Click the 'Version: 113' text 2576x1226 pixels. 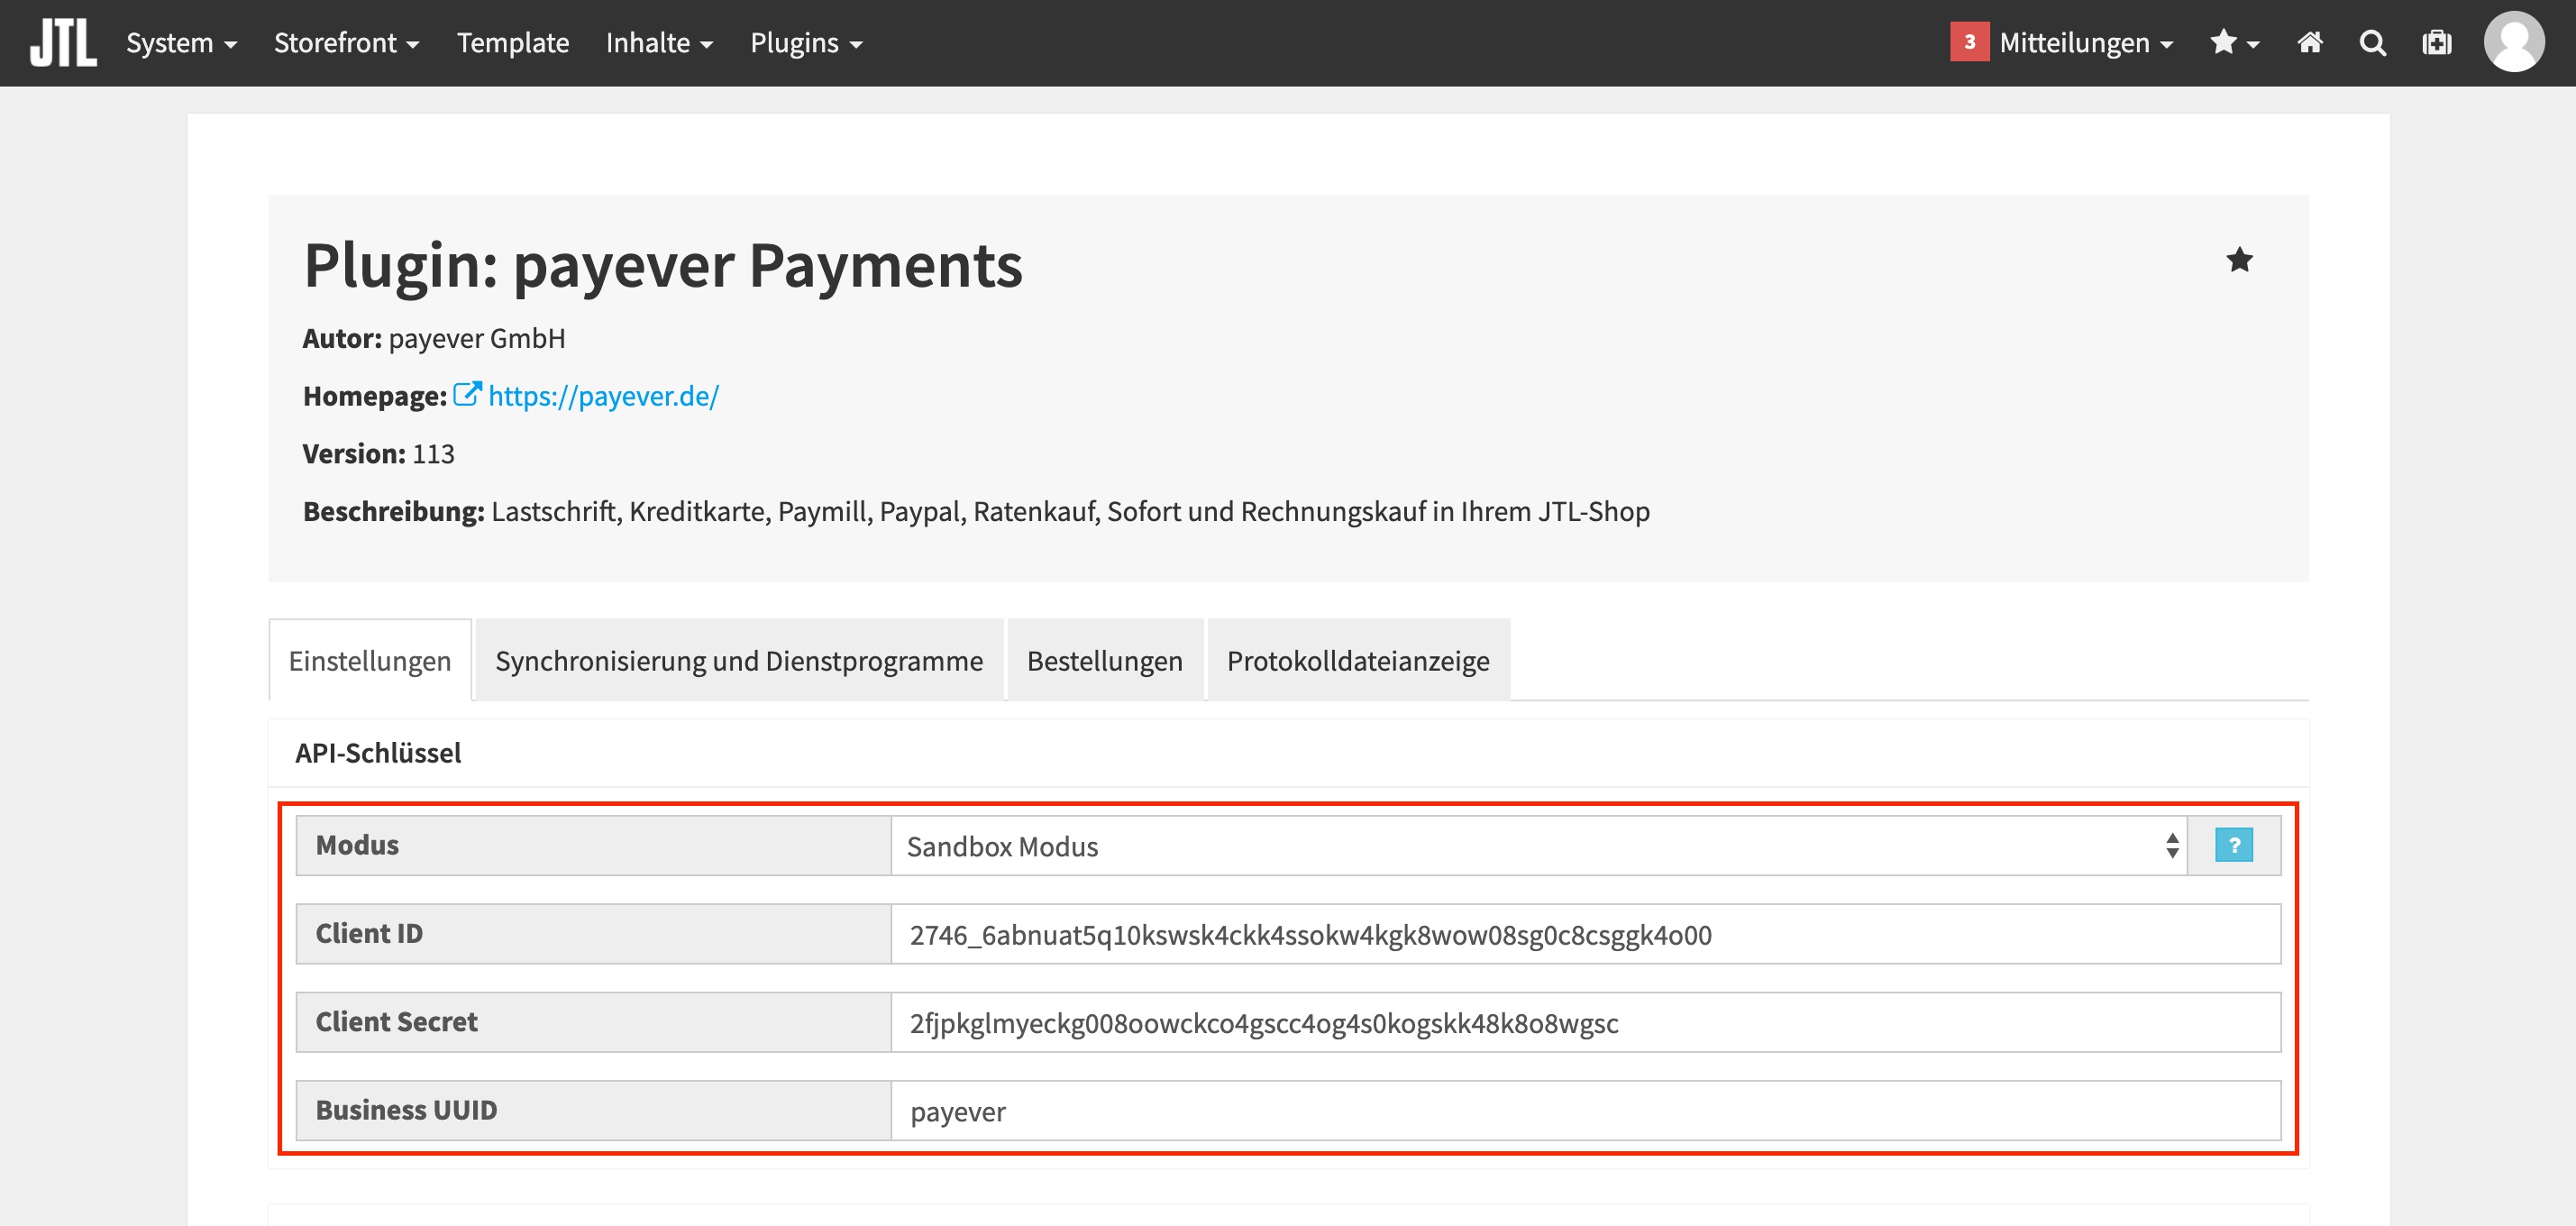point(378,453)
